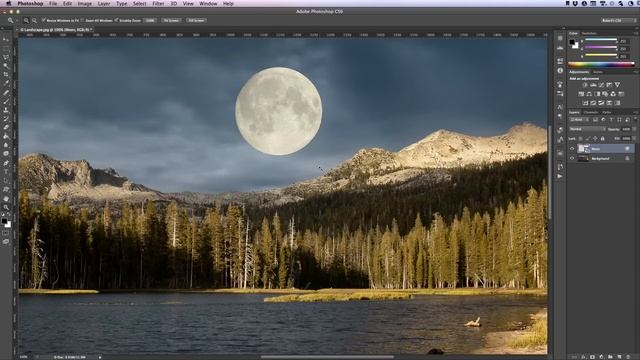Screen dimensions: 640x360
Task: Select the Gradient tool
Action: click(6, 136)
